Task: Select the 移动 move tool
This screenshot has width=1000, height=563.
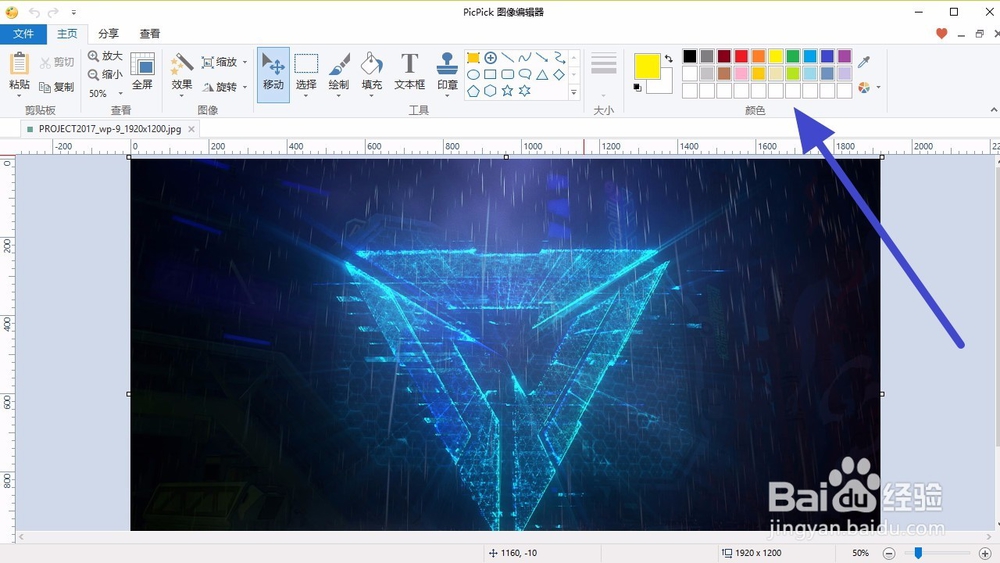Action: [274, 74]
